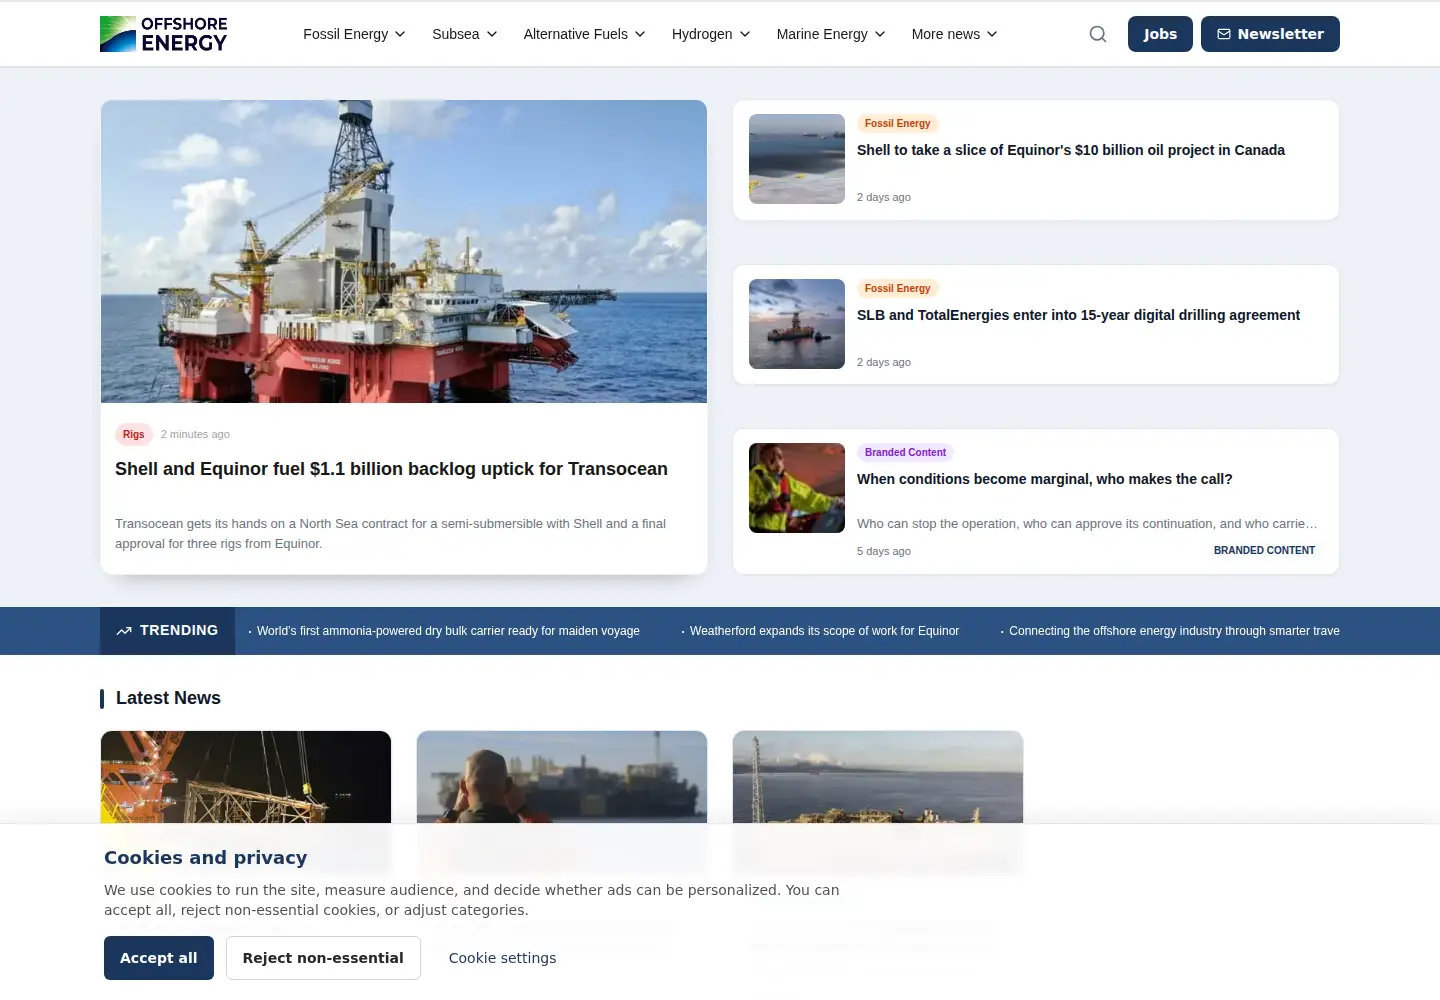The height and width of the screenshot is (1000, 1440).
Task: Open the search magnifier icon
Action: (x=1098, y=34)
